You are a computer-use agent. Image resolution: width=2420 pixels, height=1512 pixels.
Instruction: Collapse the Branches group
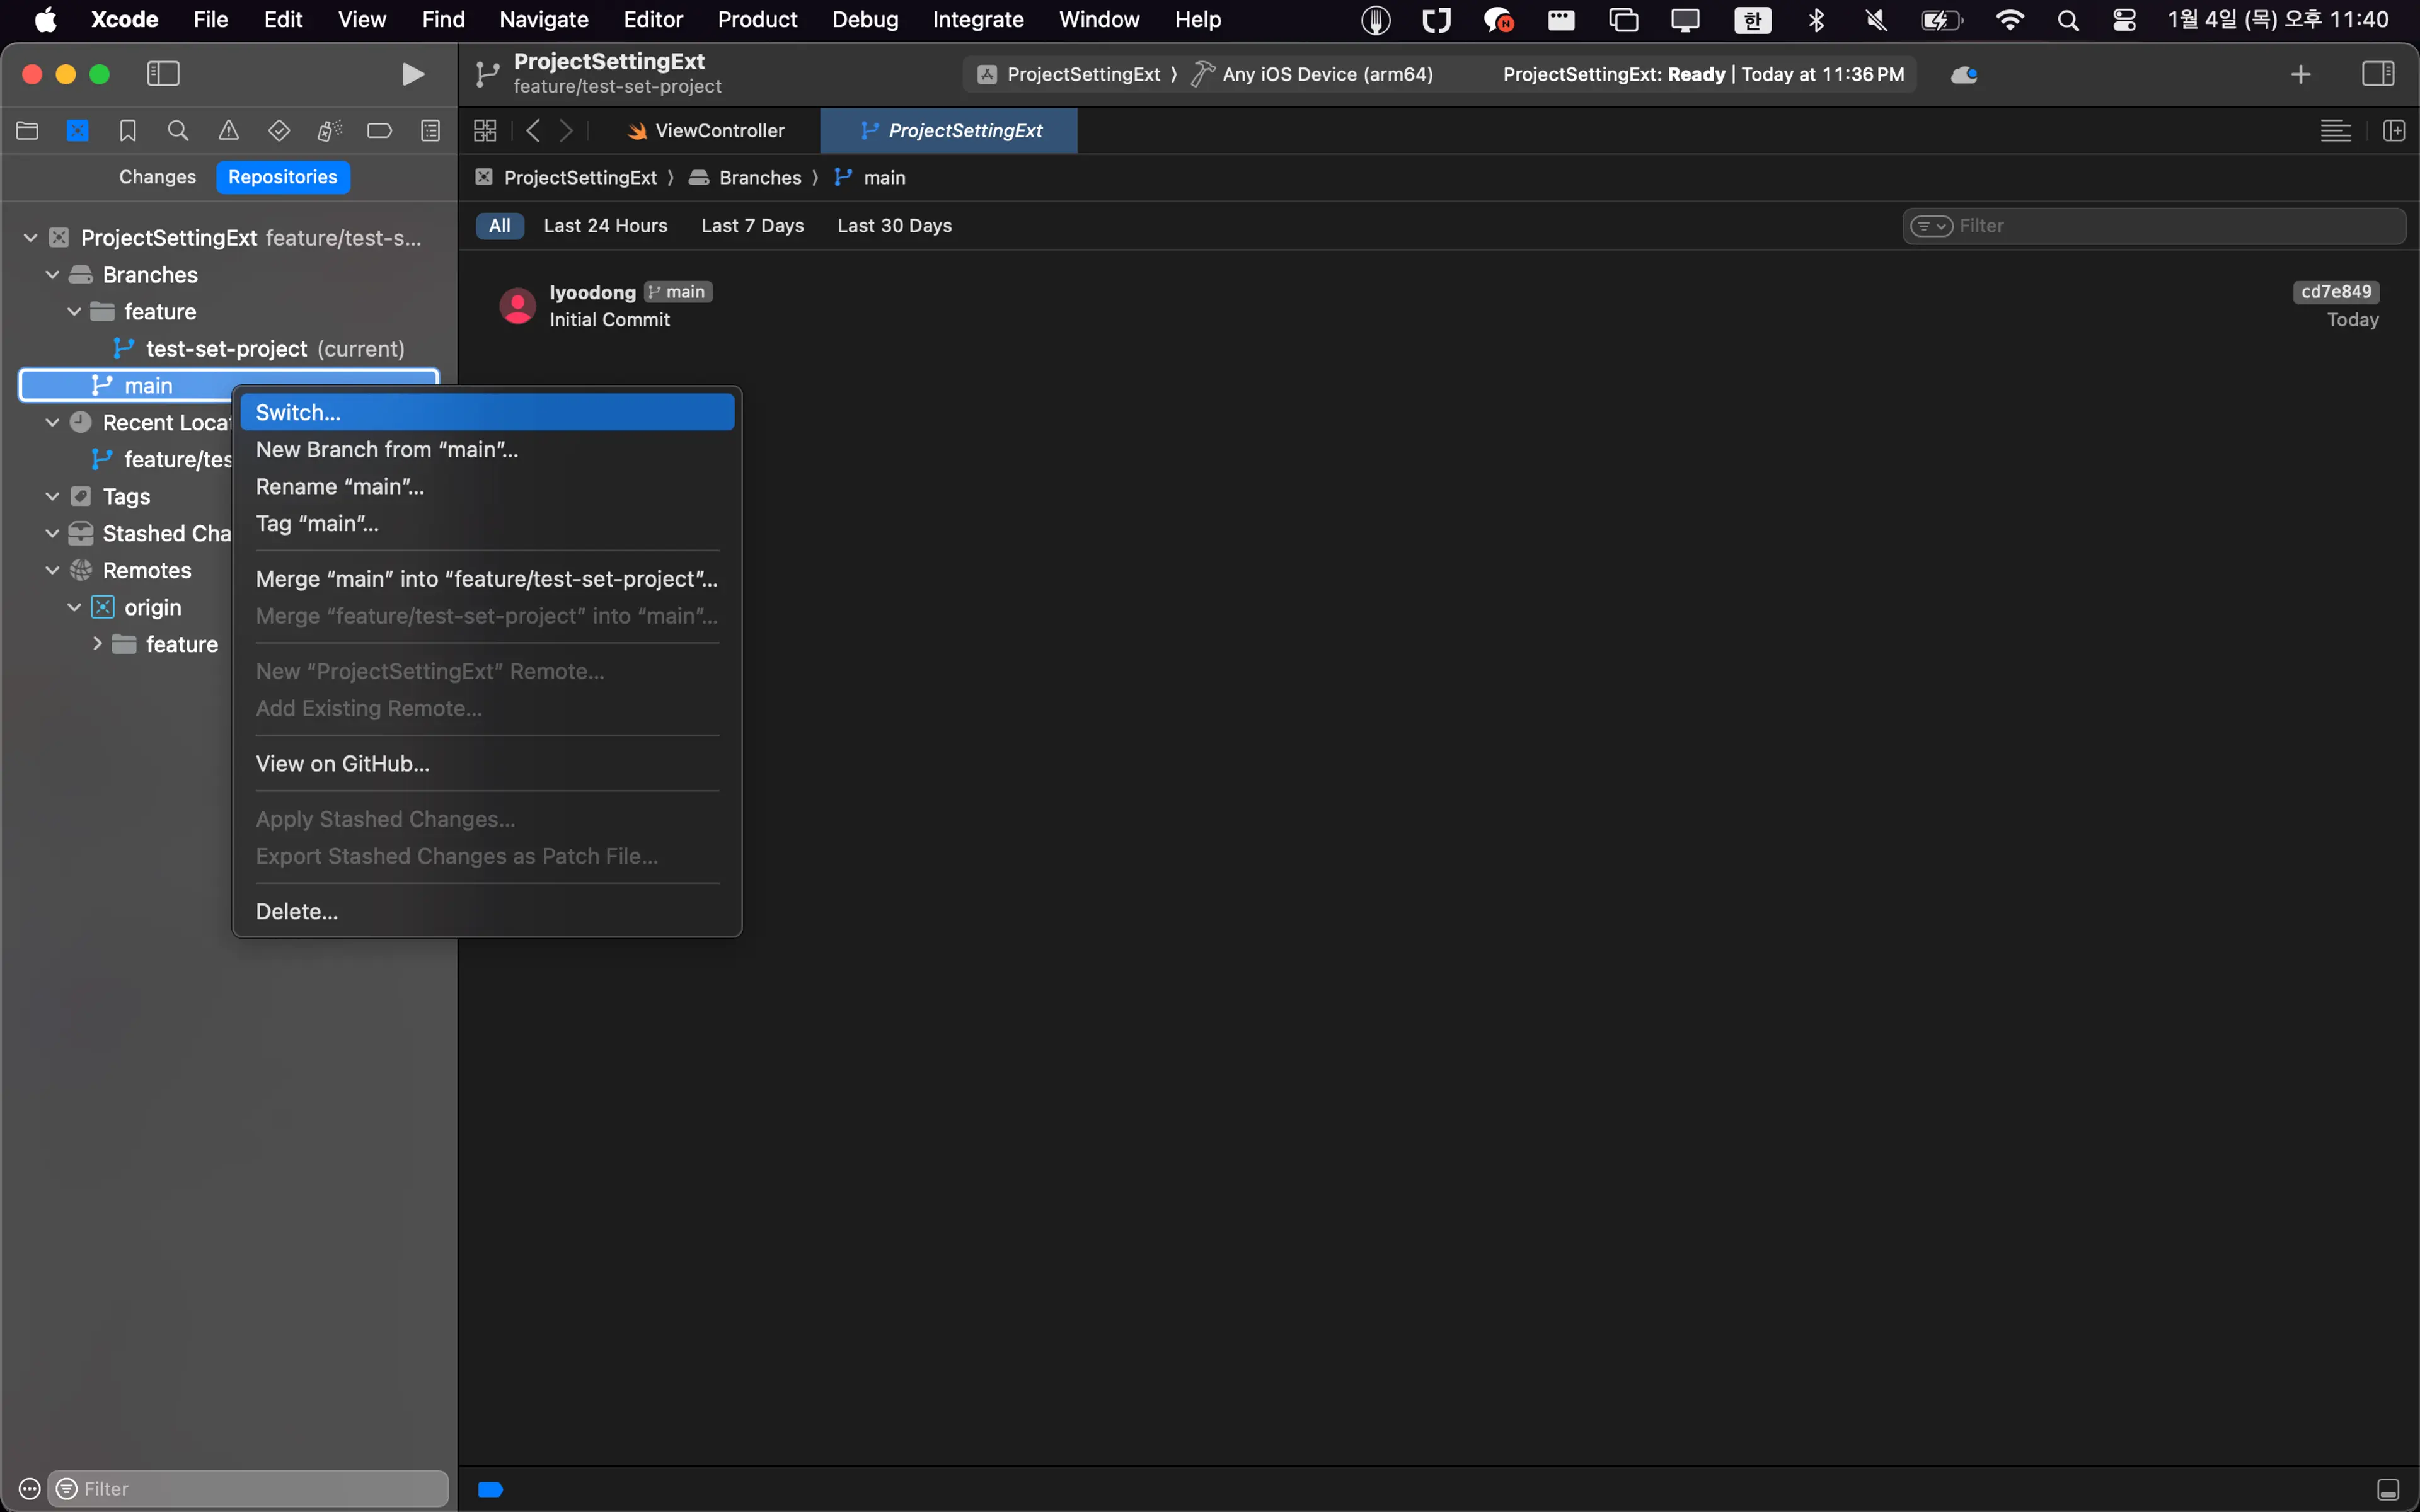(x=53, y=275)
